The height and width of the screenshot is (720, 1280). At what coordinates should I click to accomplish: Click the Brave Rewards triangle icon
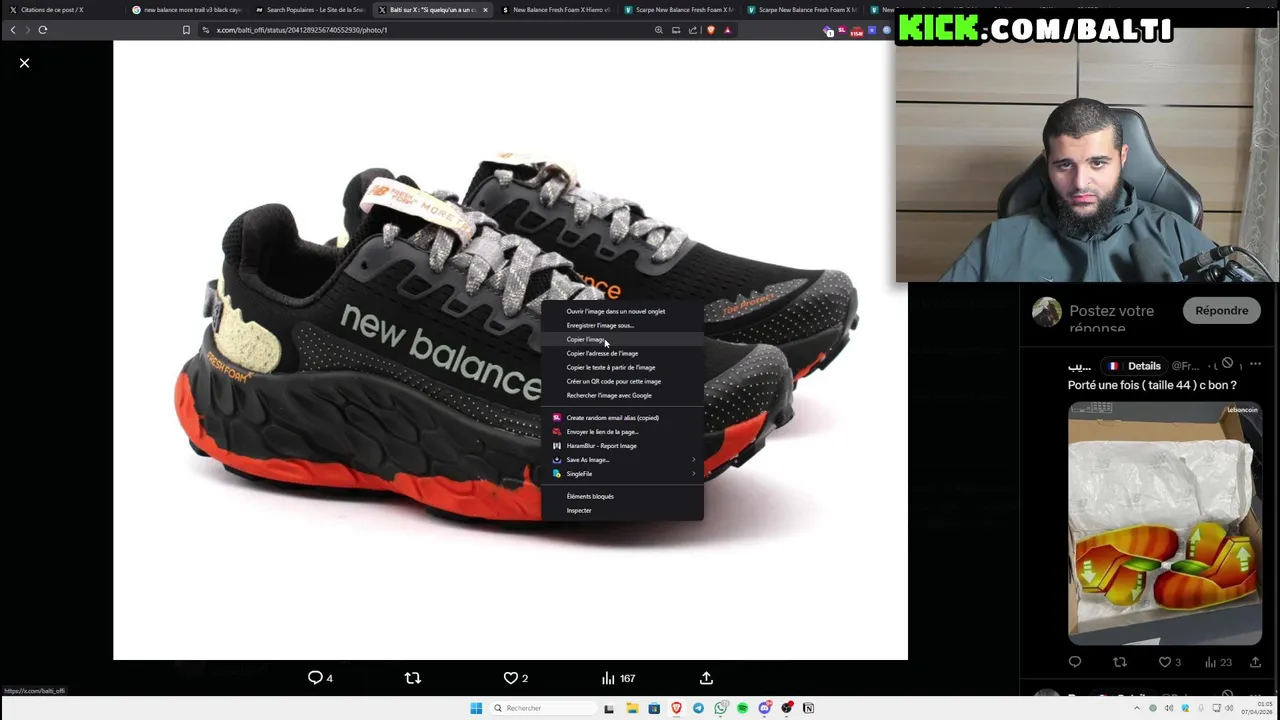pyautogui.click(x=727, y=30)
